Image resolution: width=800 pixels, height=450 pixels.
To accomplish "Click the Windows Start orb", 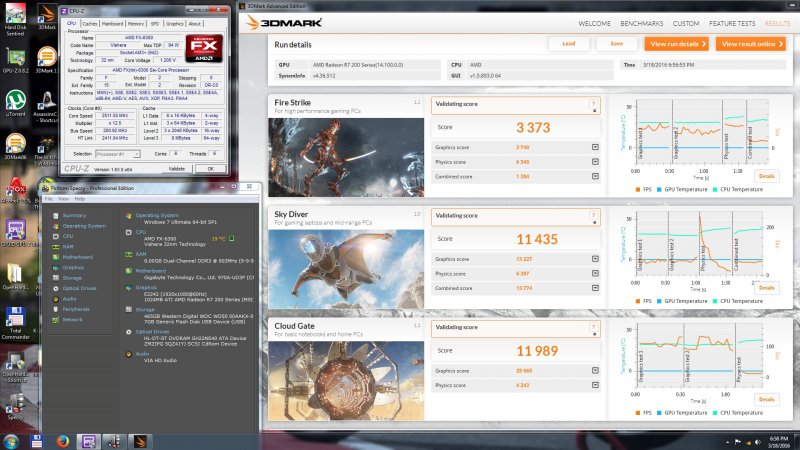I will 11,441.
